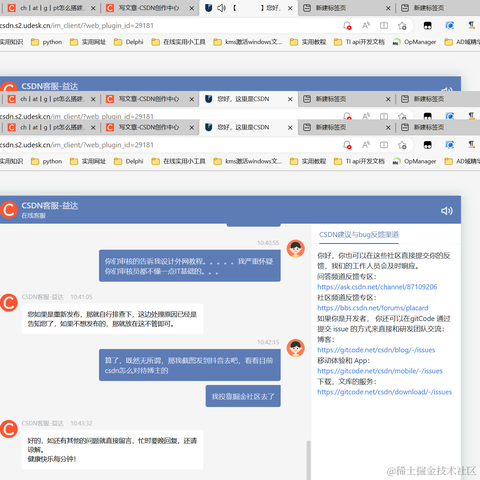Open the ask.csdn.net/channel/87109206 link
Viewport: 480px width, 480px height.
tap(377, 287)
